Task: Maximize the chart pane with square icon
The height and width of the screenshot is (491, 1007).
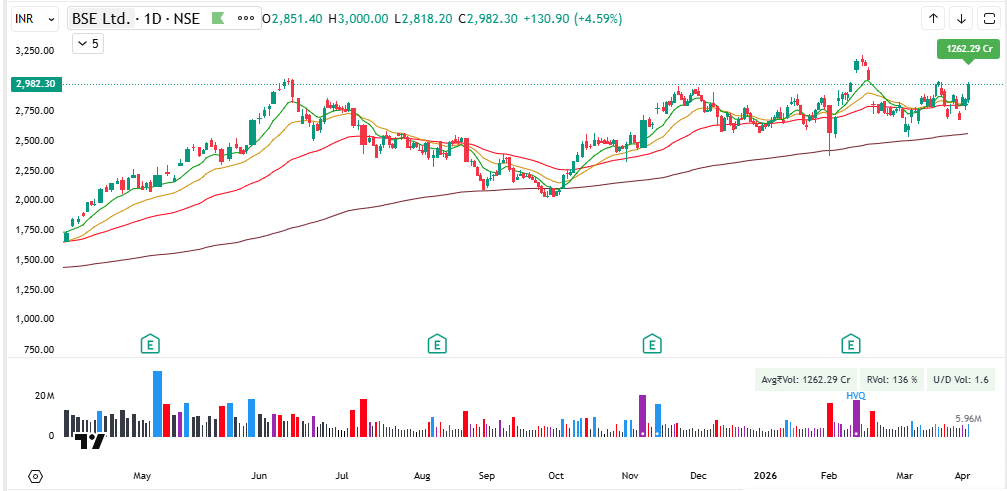Action: (x=989, y=19)
